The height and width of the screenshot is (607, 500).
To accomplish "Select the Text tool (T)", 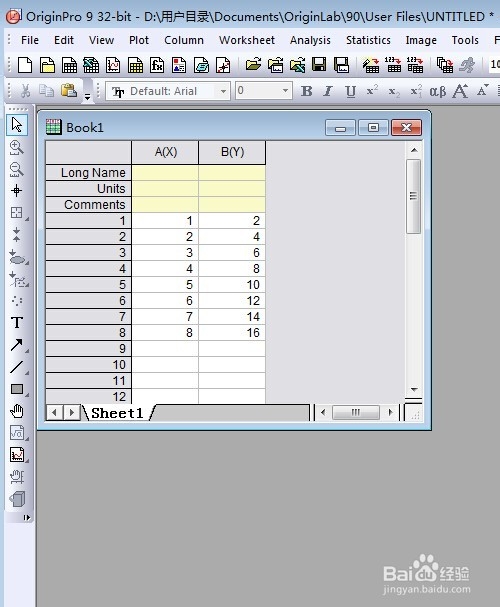I will tap(17, 322).
